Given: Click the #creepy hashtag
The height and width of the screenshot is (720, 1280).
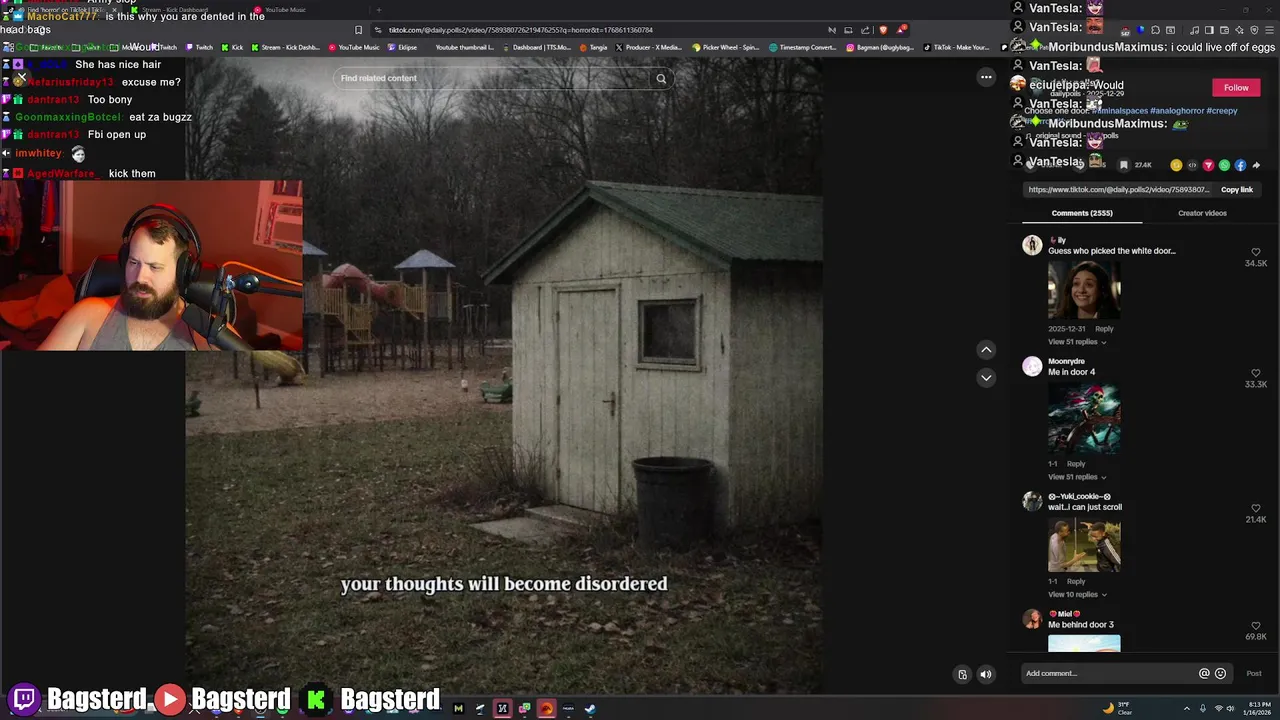Looking at the screenshot, I should click(x=1222, y=111).
